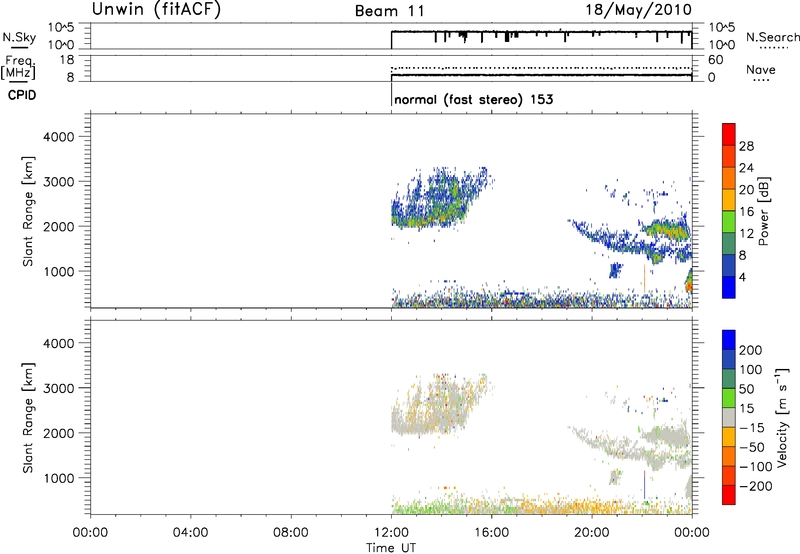Click 'normal (fast stereo) 153' CPID text
This screenshot has width=800, height=554.
coord(473,99)
